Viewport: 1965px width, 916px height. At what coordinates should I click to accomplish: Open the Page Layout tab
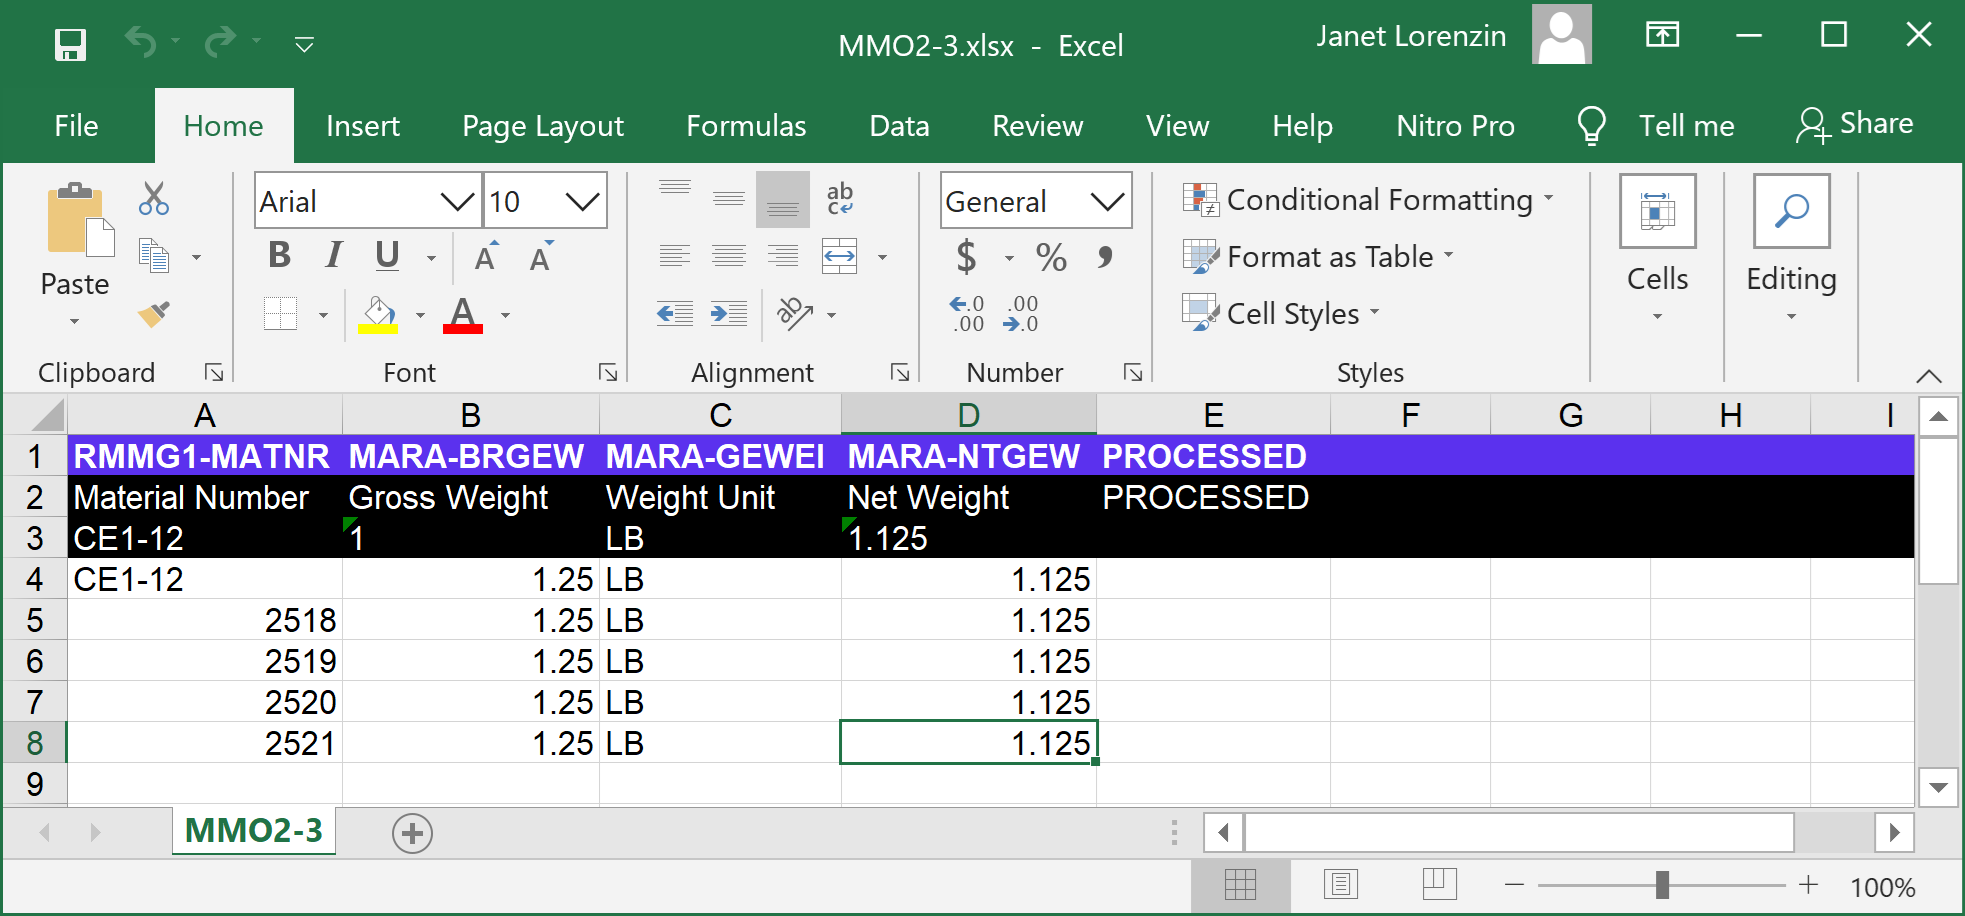tap(542, 126)
